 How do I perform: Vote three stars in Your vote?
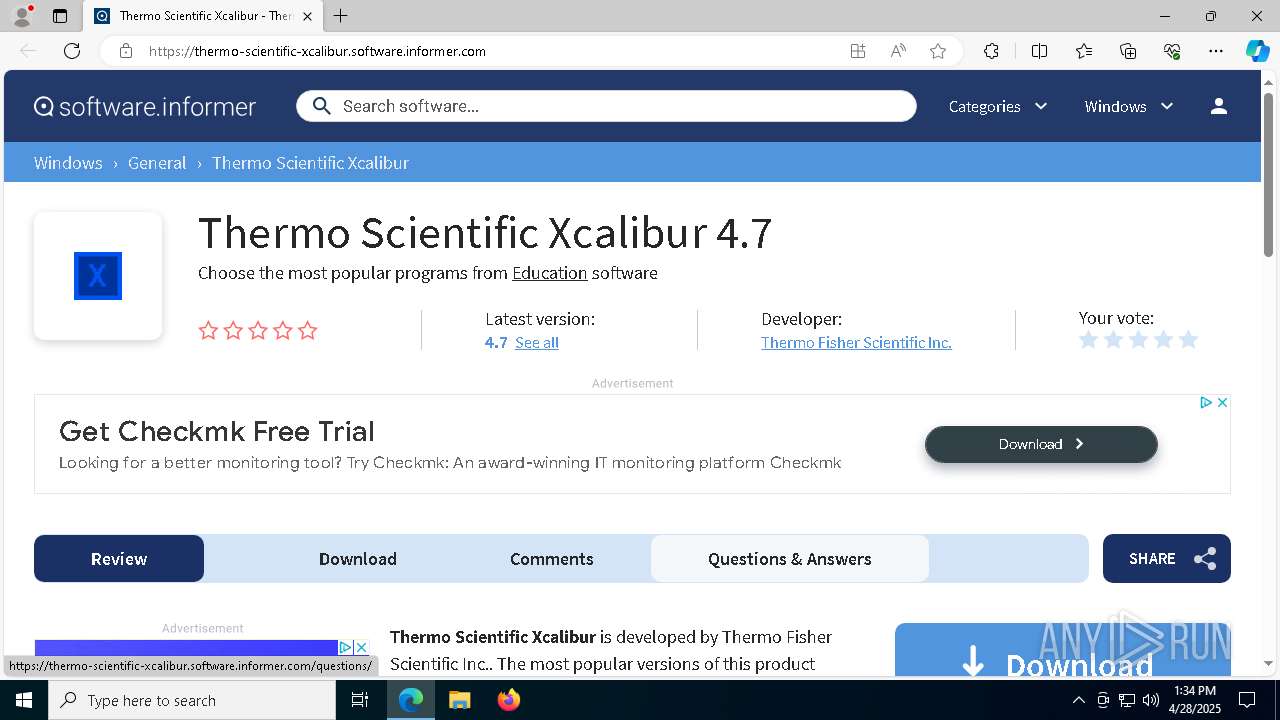[x=1138, y=340]
